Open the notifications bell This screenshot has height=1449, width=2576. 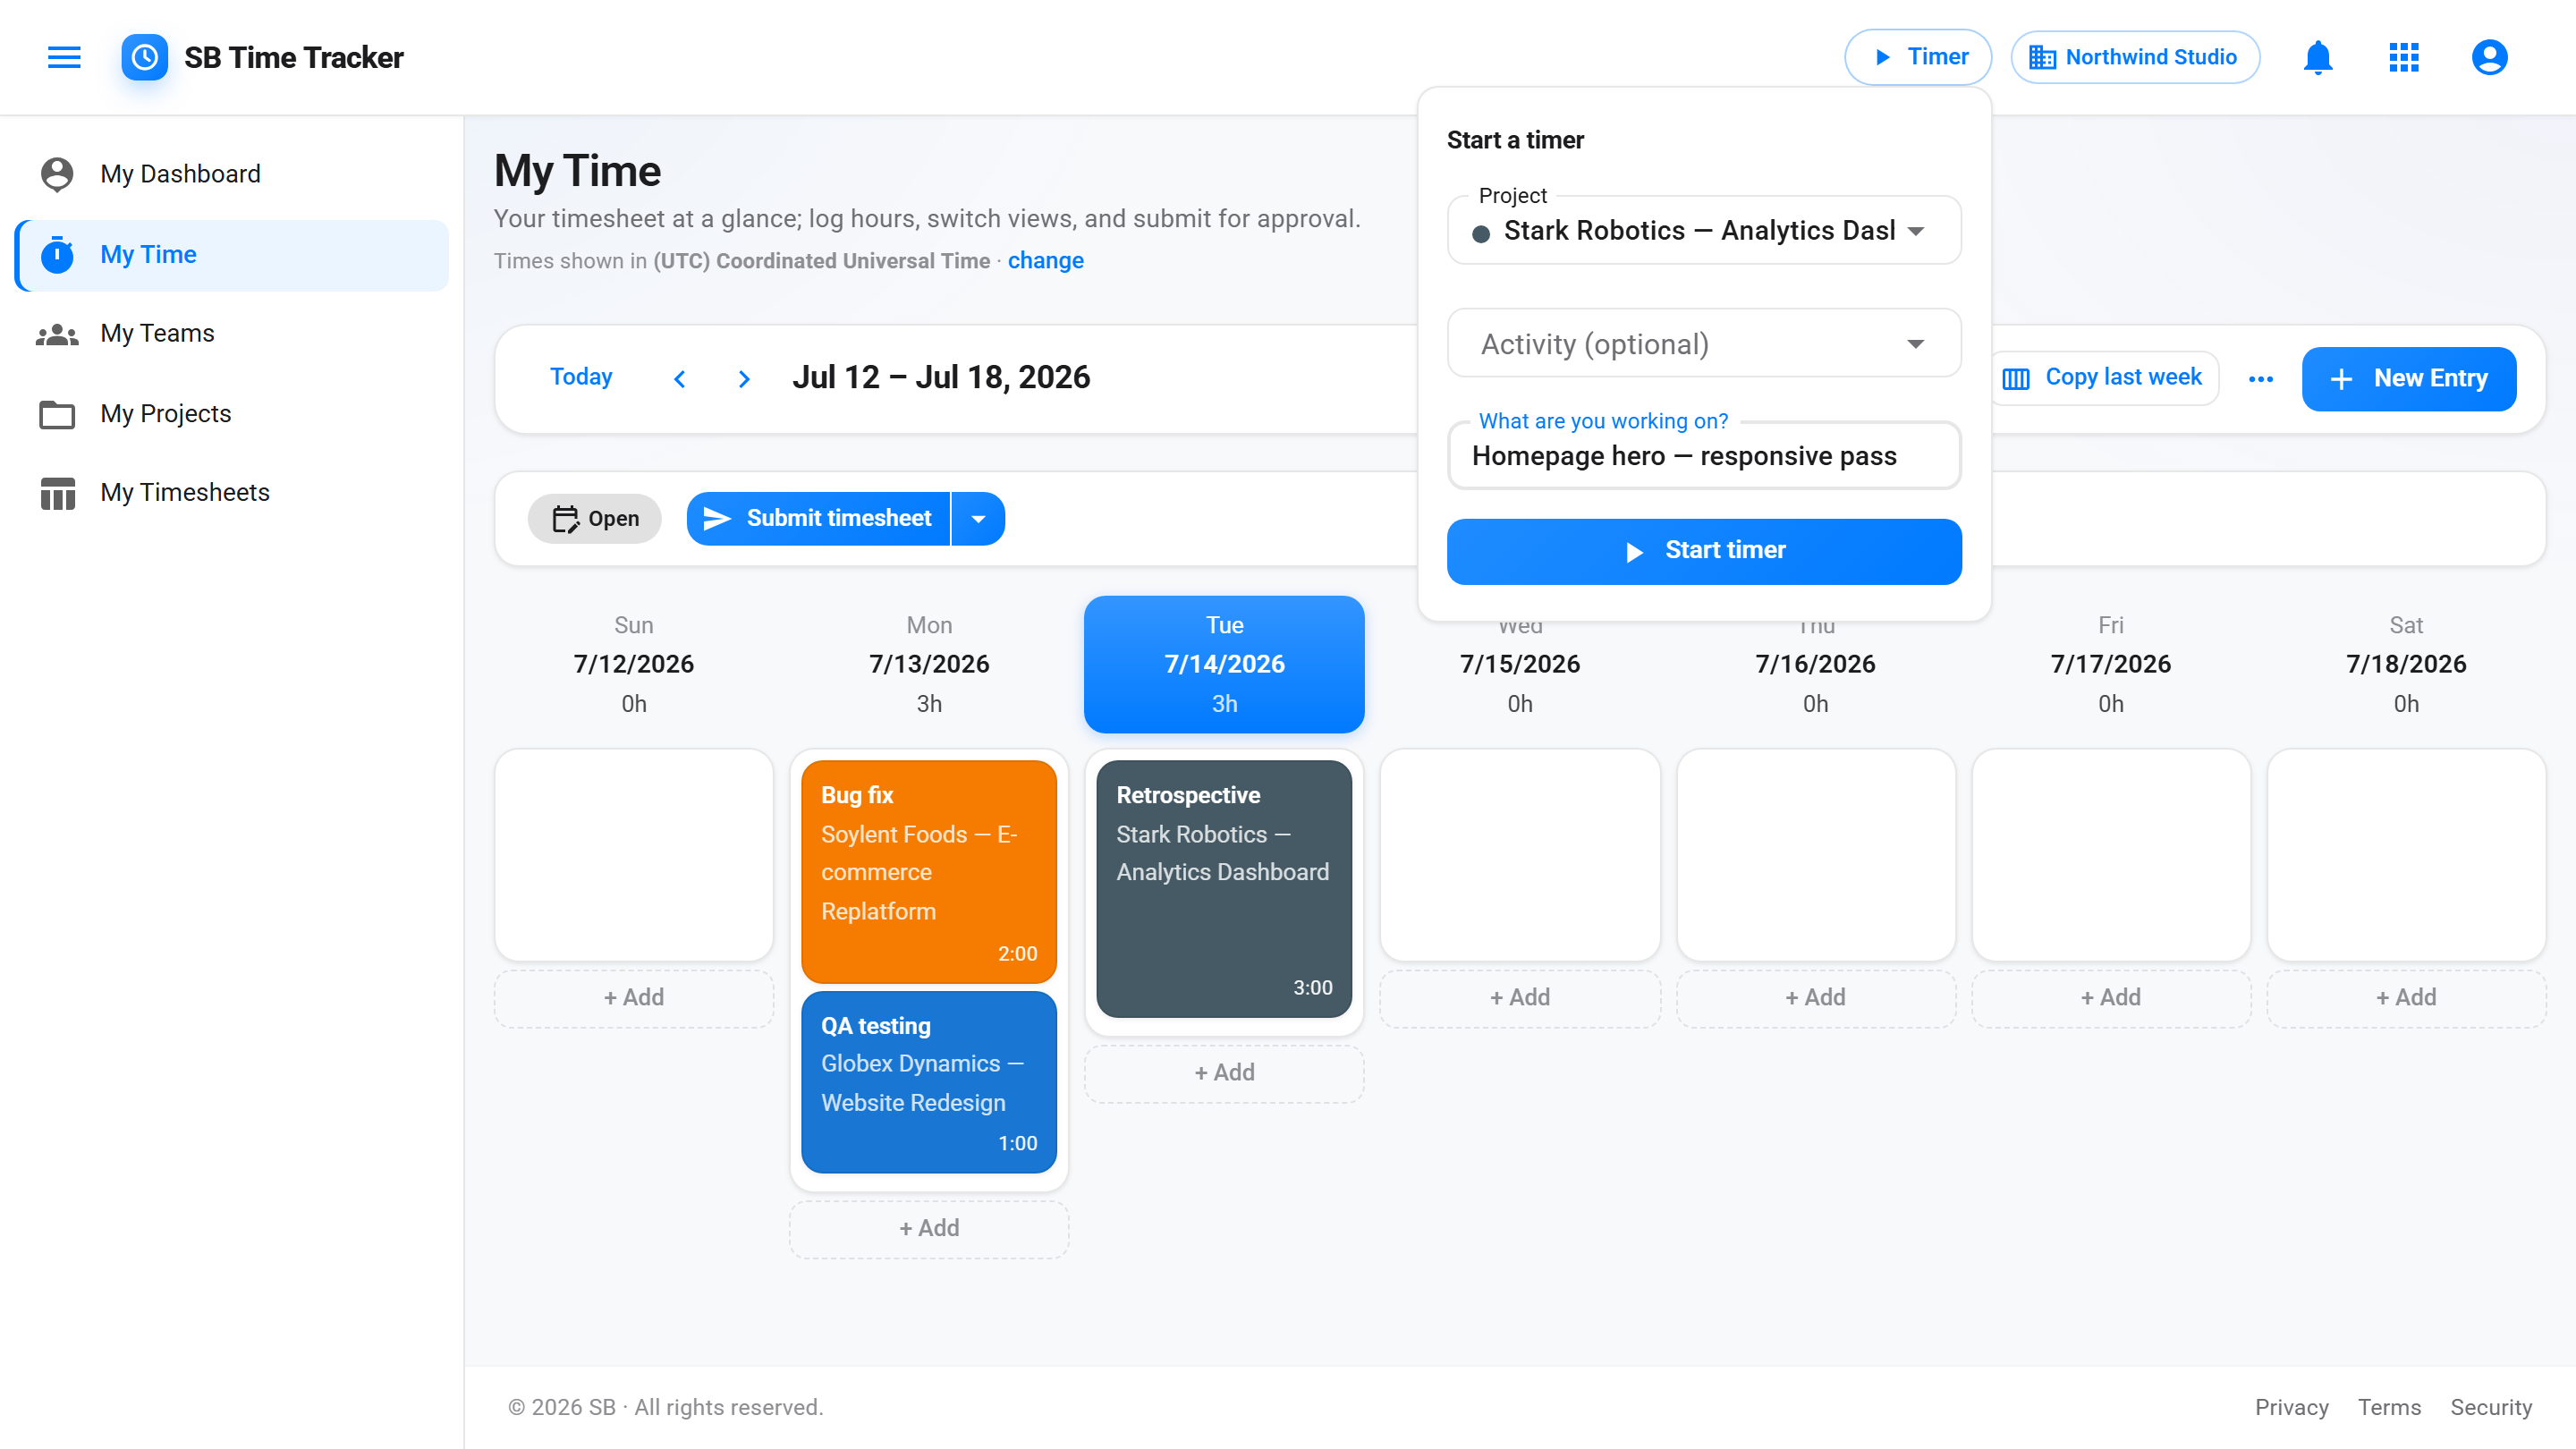click(2318, 57)
